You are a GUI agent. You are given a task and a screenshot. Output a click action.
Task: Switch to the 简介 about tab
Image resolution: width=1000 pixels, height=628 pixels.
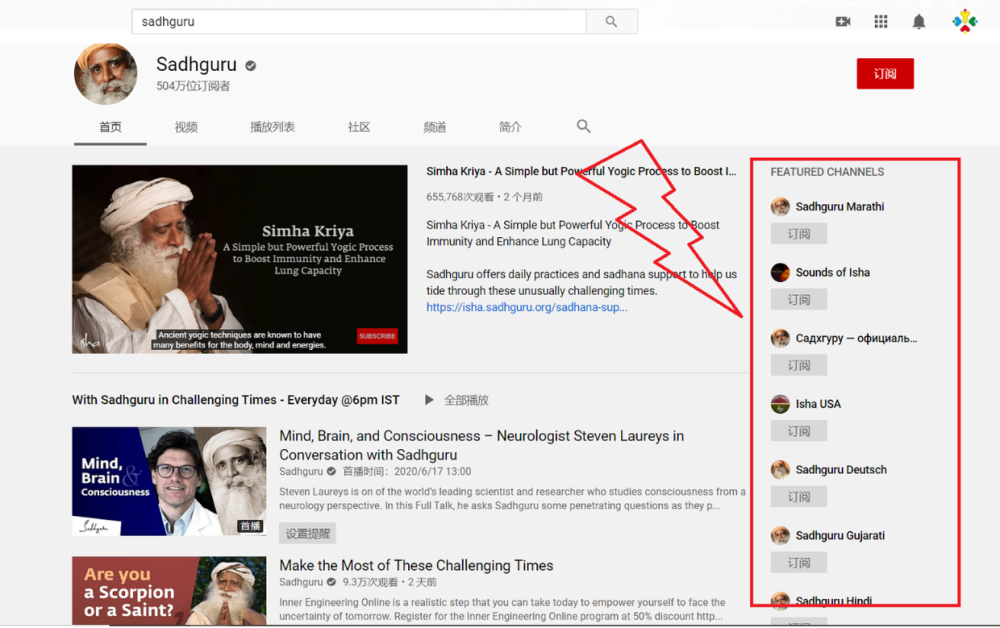510,127
